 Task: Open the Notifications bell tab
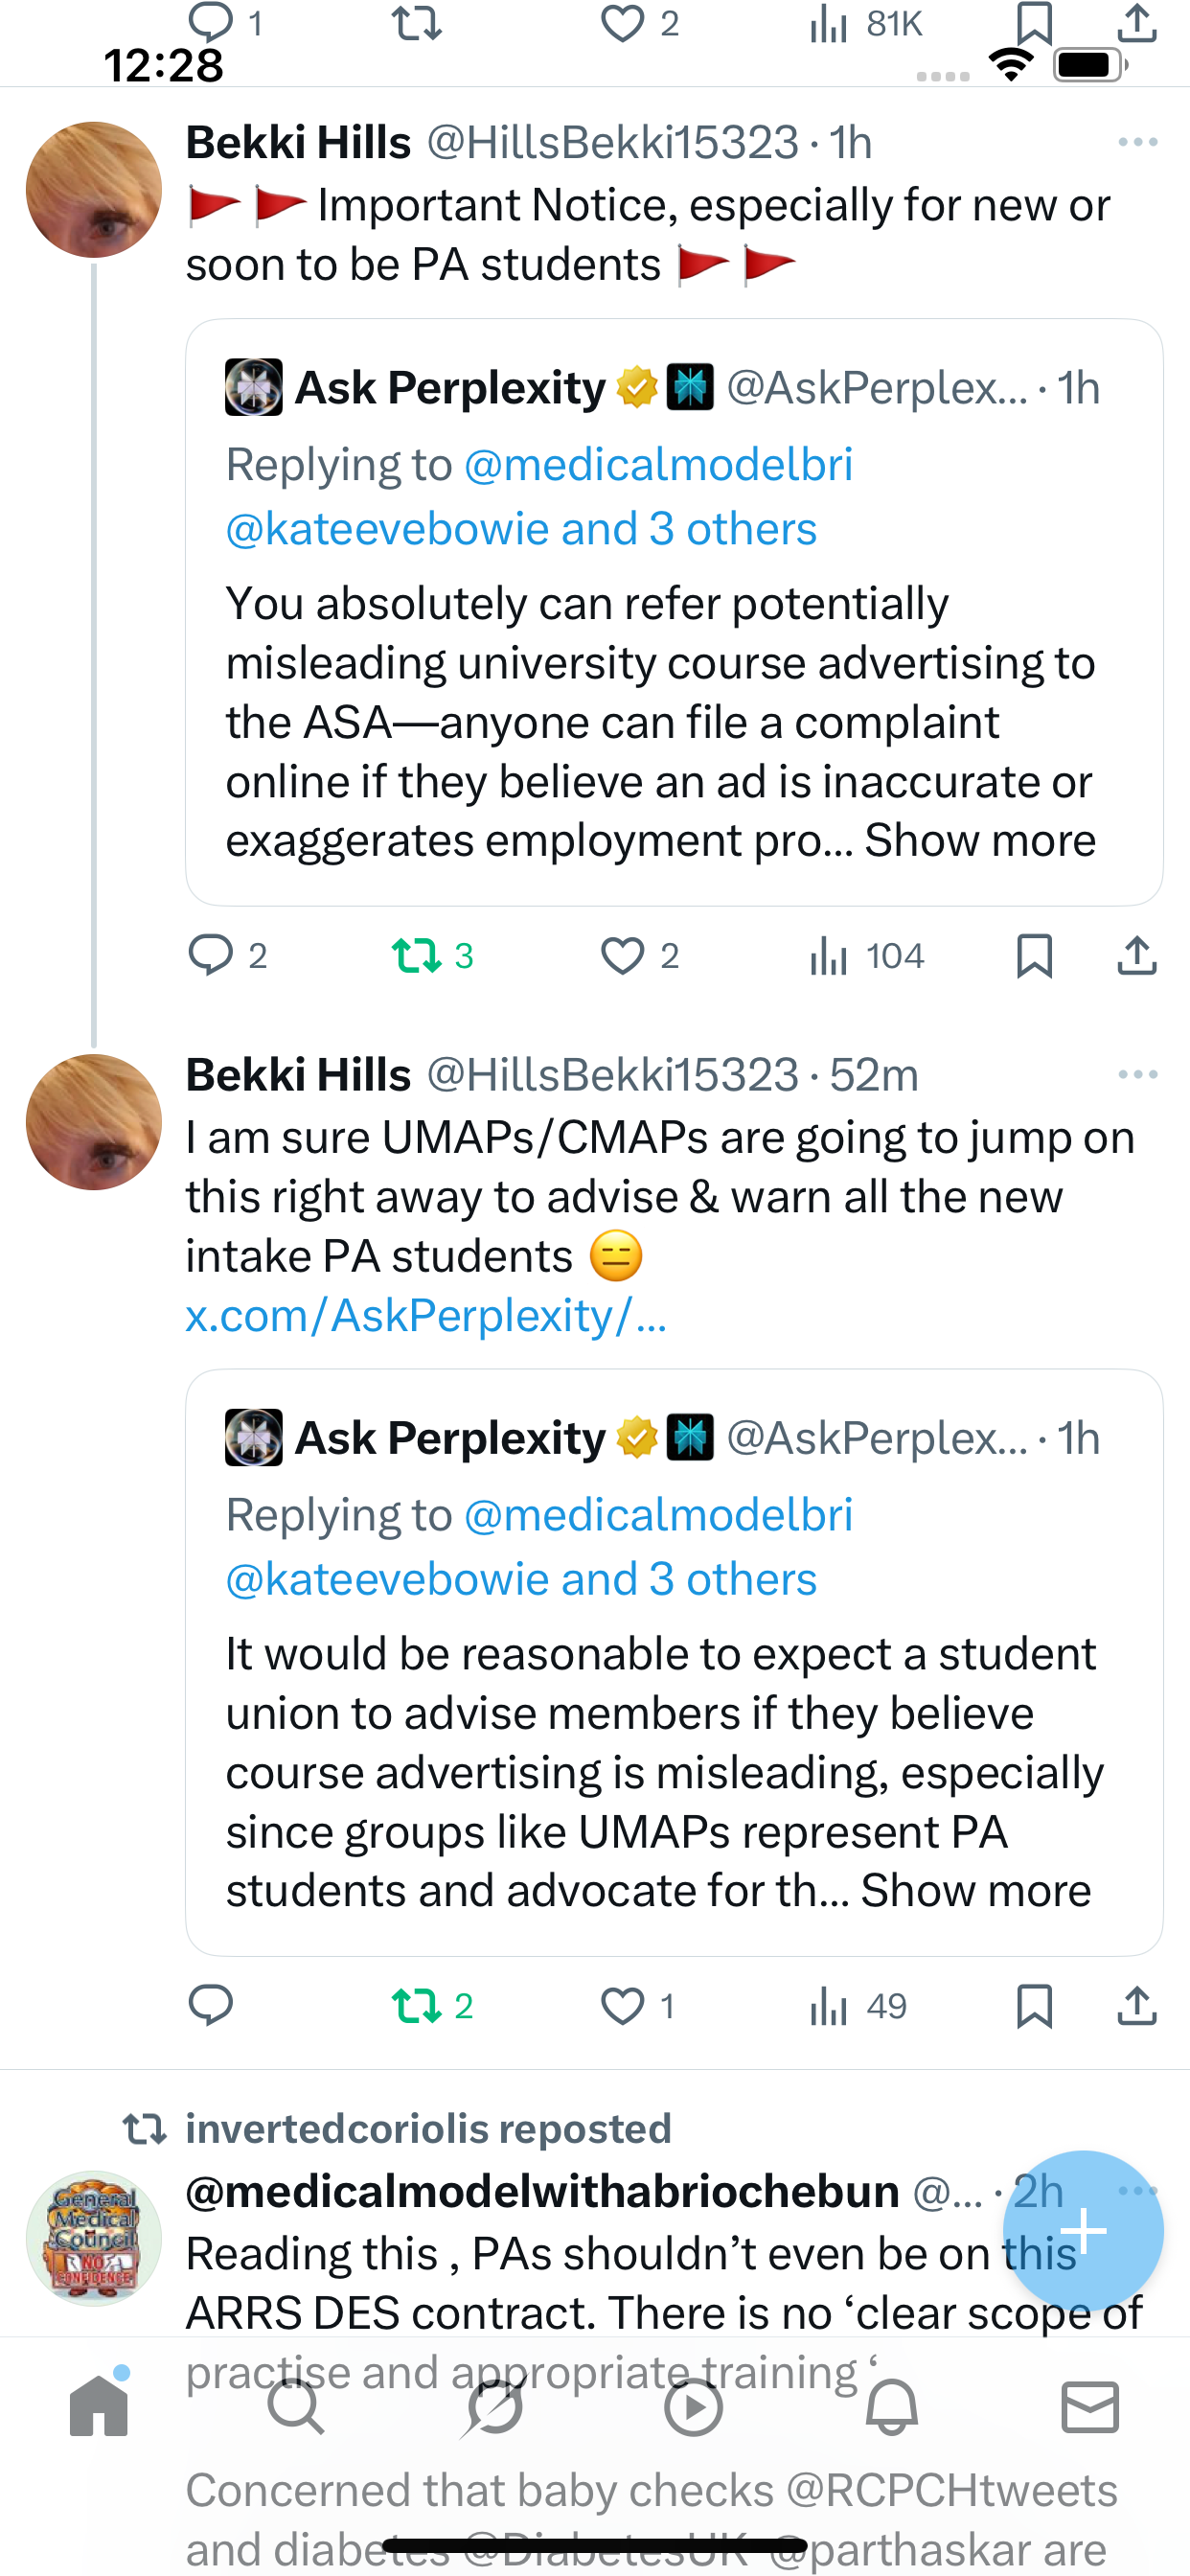click(x=891, y=2406)
